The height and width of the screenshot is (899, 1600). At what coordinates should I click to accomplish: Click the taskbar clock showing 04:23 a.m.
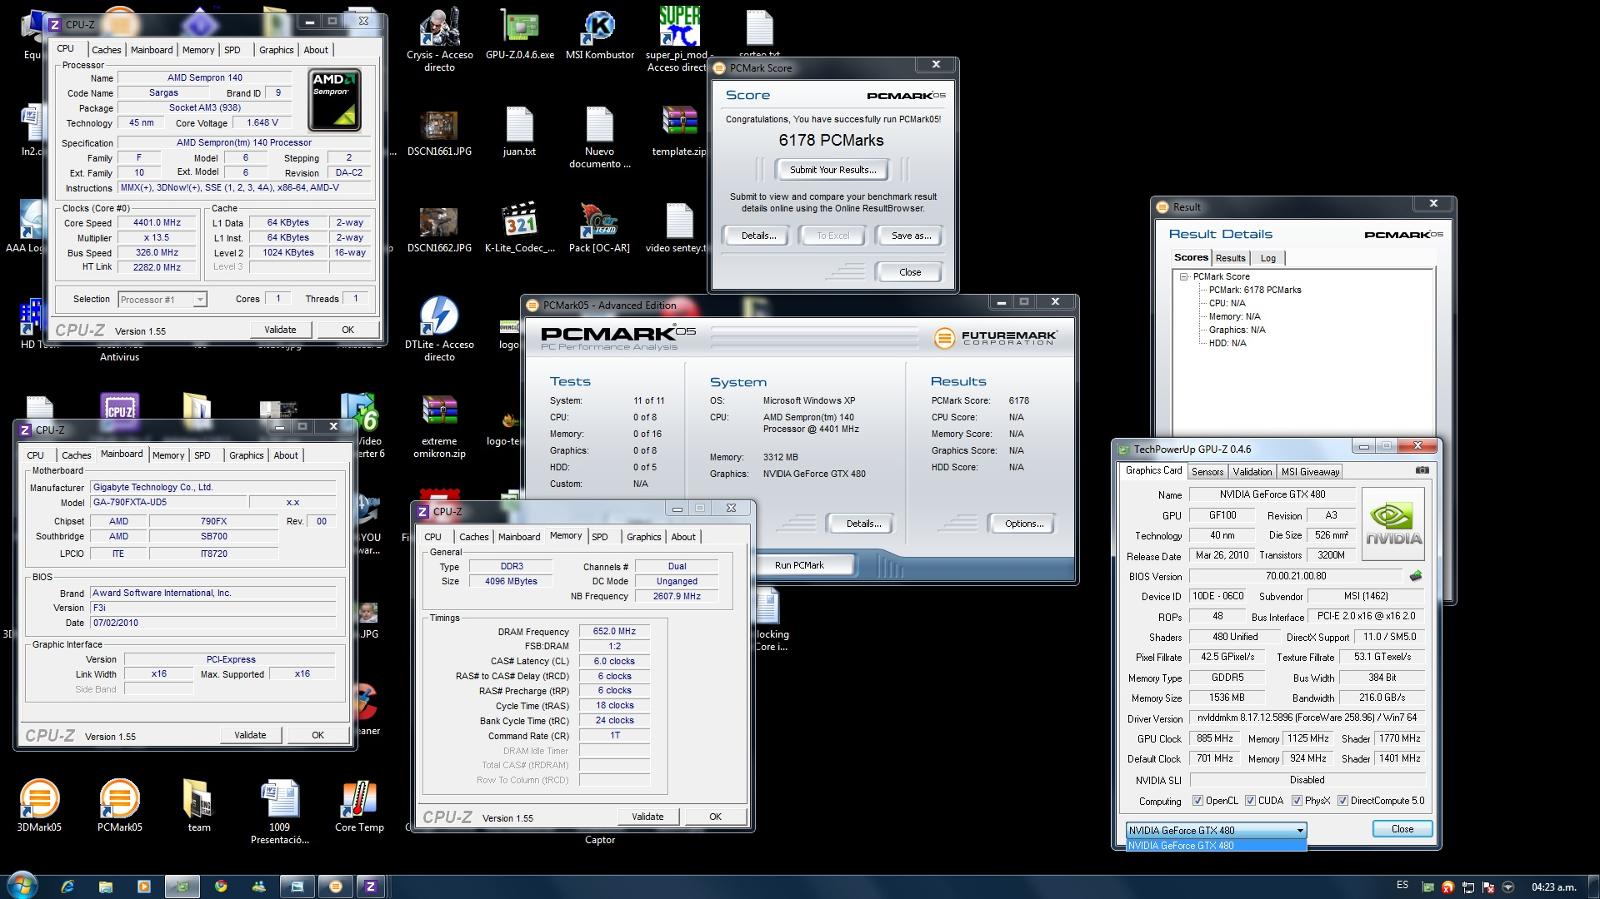pyautogui.click(x=1553, y=887)
